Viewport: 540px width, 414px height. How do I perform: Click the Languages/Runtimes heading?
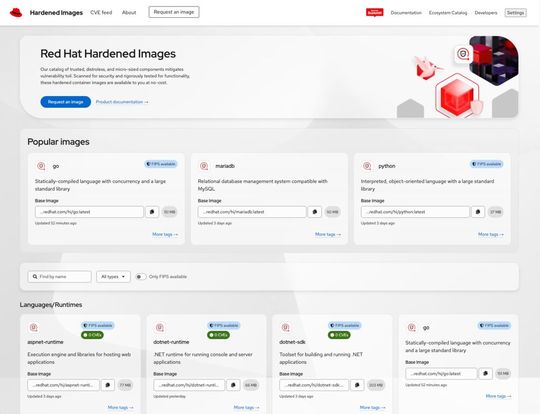click(x=51, y=305)
